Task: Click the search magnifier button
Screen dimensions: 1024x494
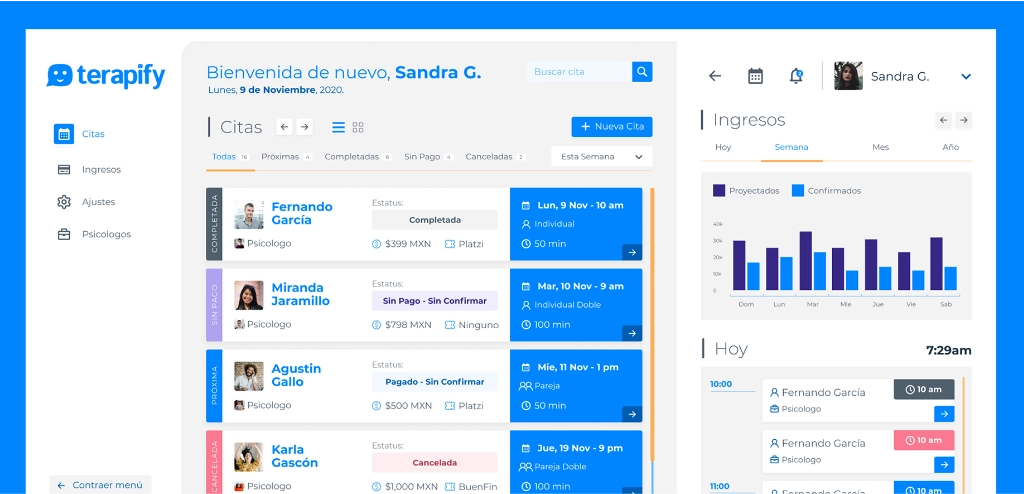Action: click(642, 72)
